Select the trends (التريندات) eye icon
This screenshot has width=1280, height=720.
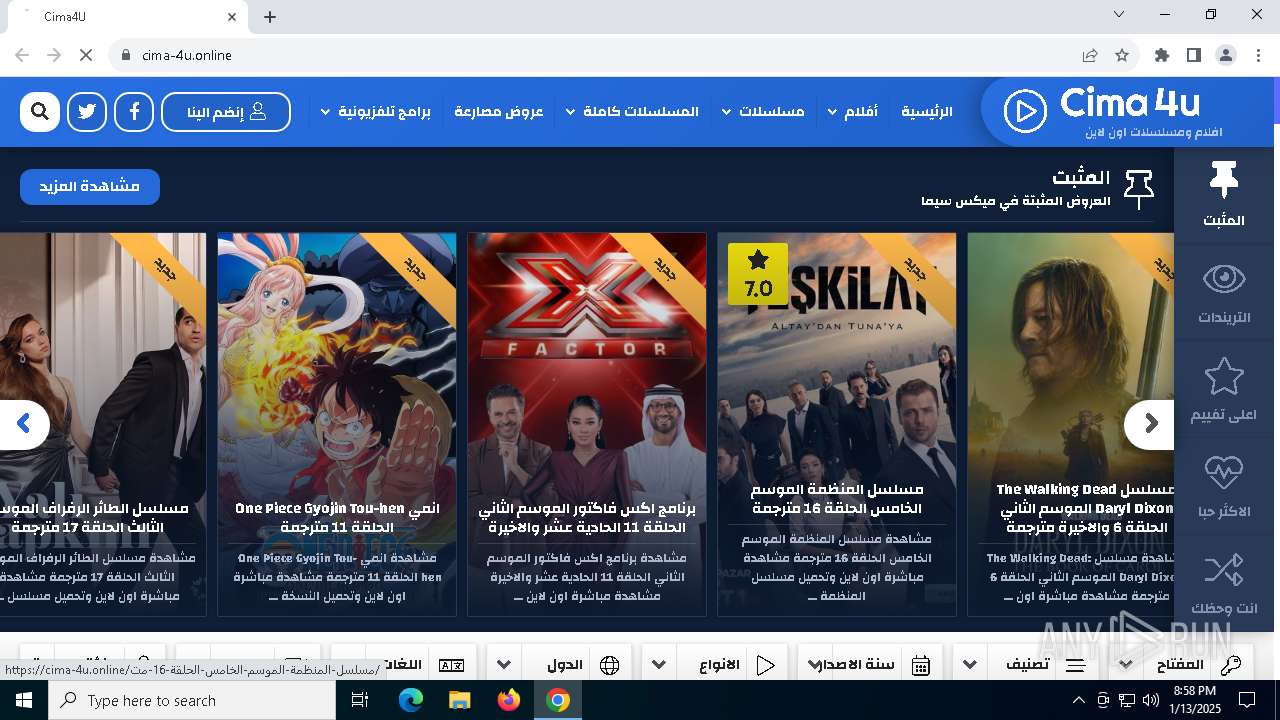point(1224,279)
